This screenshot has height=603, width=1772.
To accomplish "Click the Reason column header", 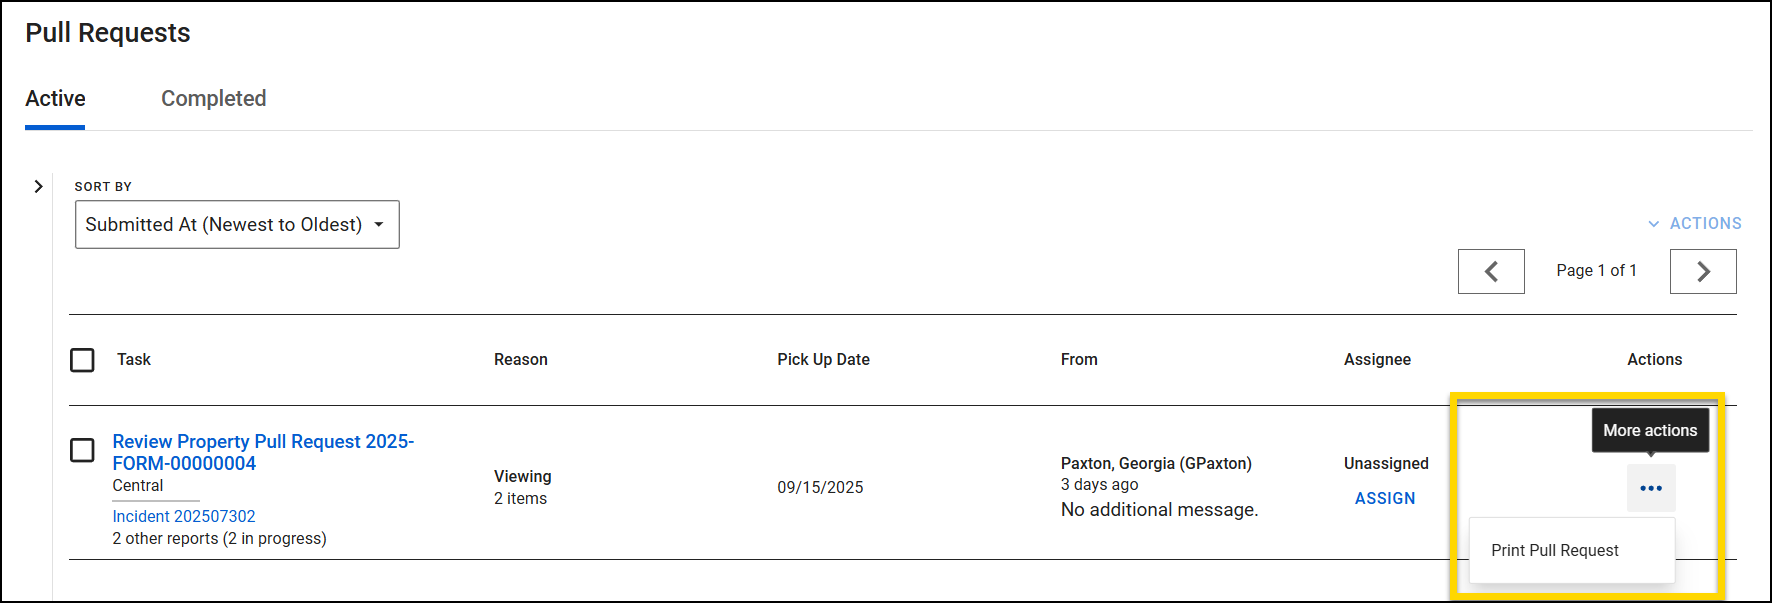I will point(520,360).
